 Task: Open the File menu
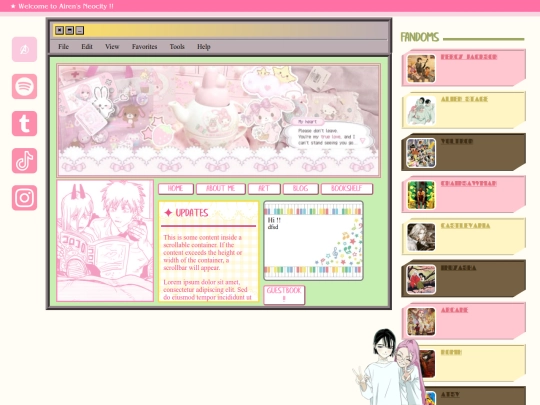point(63,46)
